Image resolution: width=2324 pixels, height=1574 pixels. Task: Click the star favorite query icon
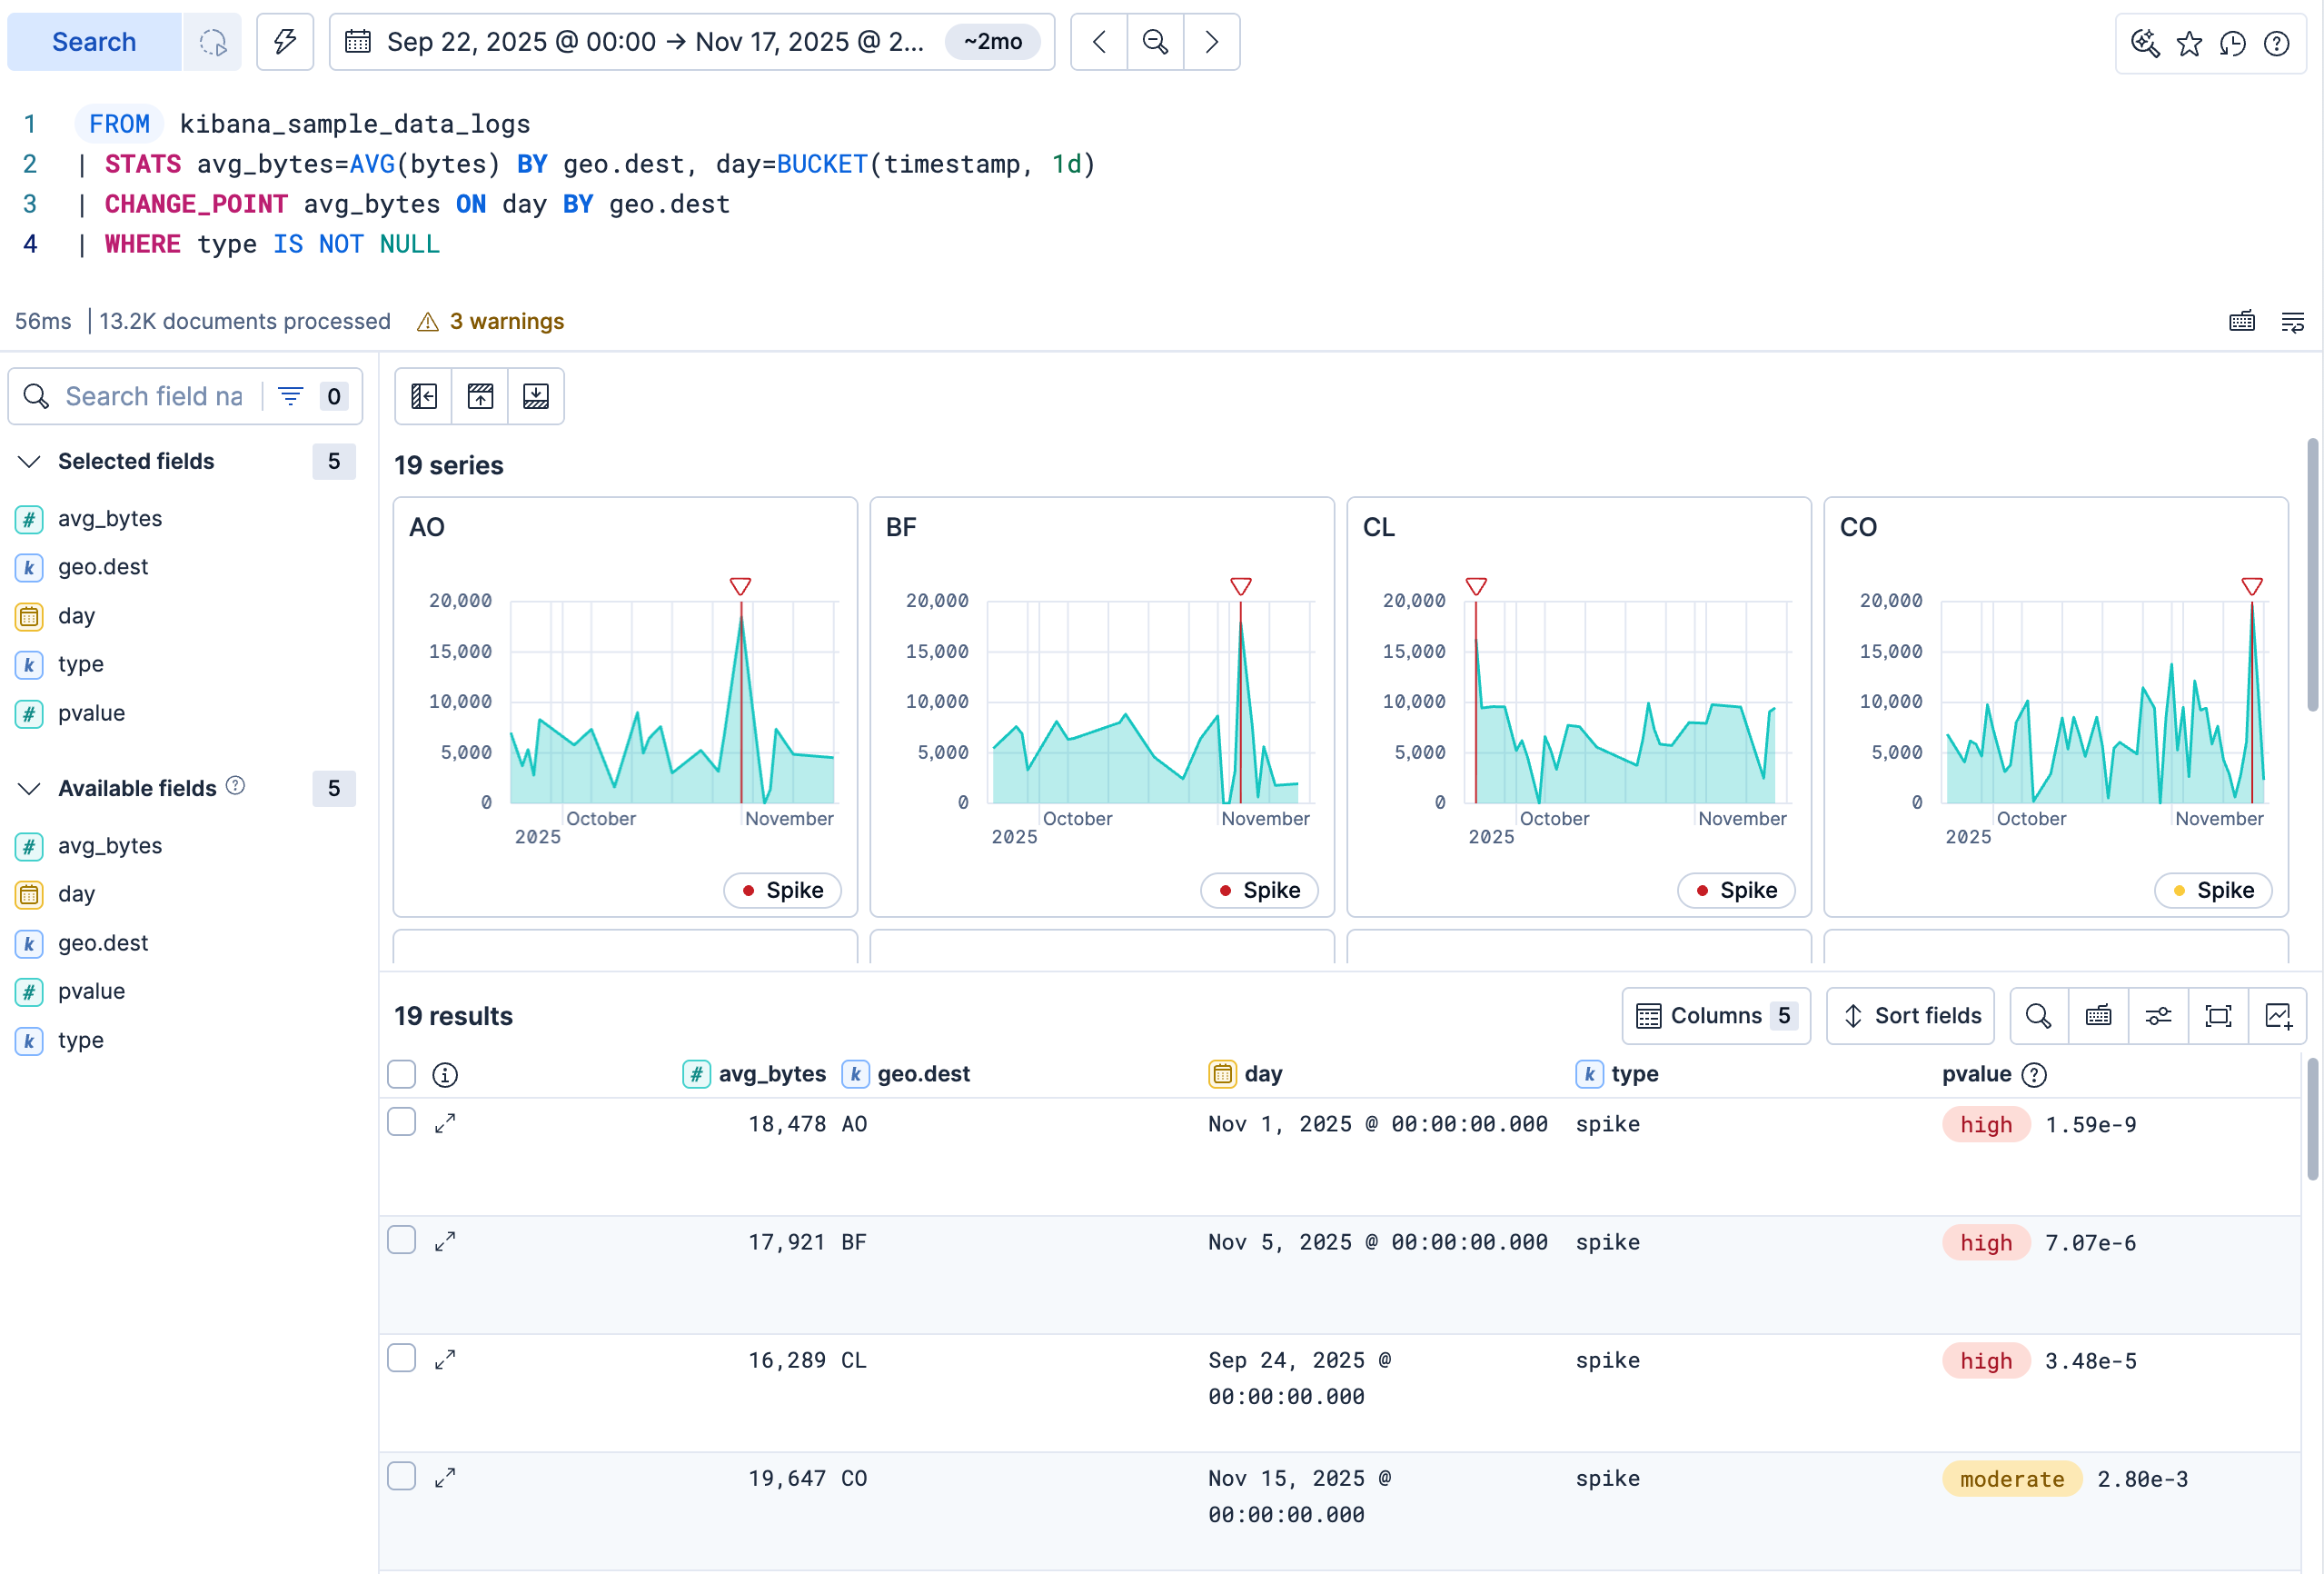click(x=2189, y=43)
